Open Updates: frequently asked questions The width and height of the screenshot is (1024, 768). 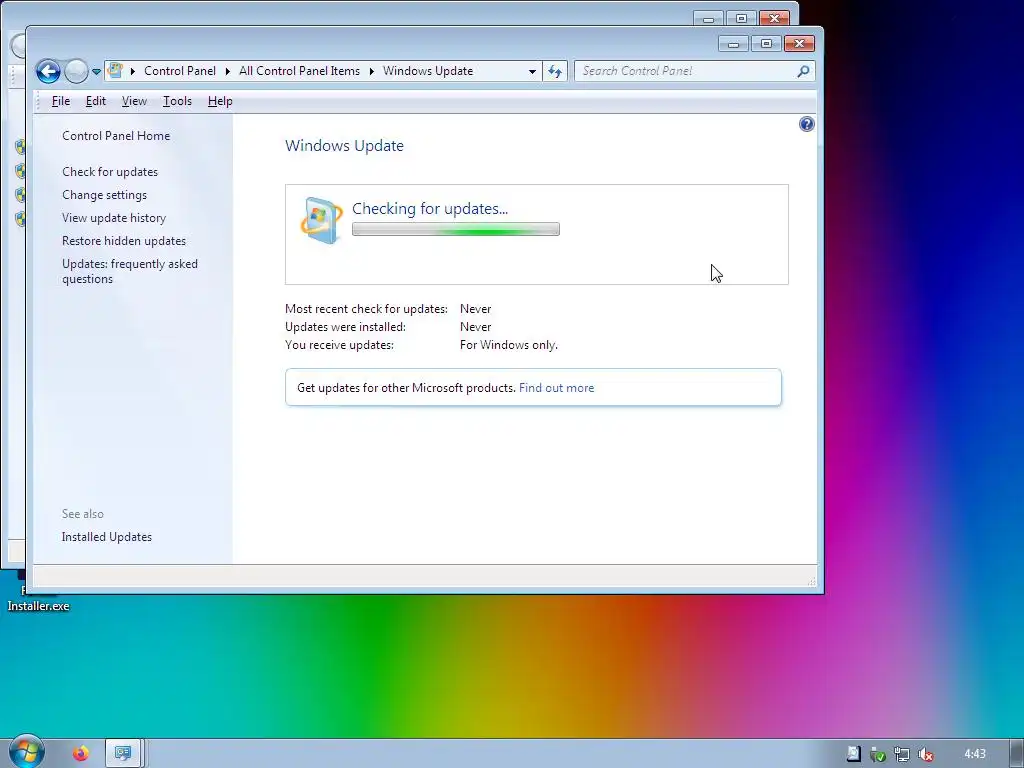pos(130,271)
